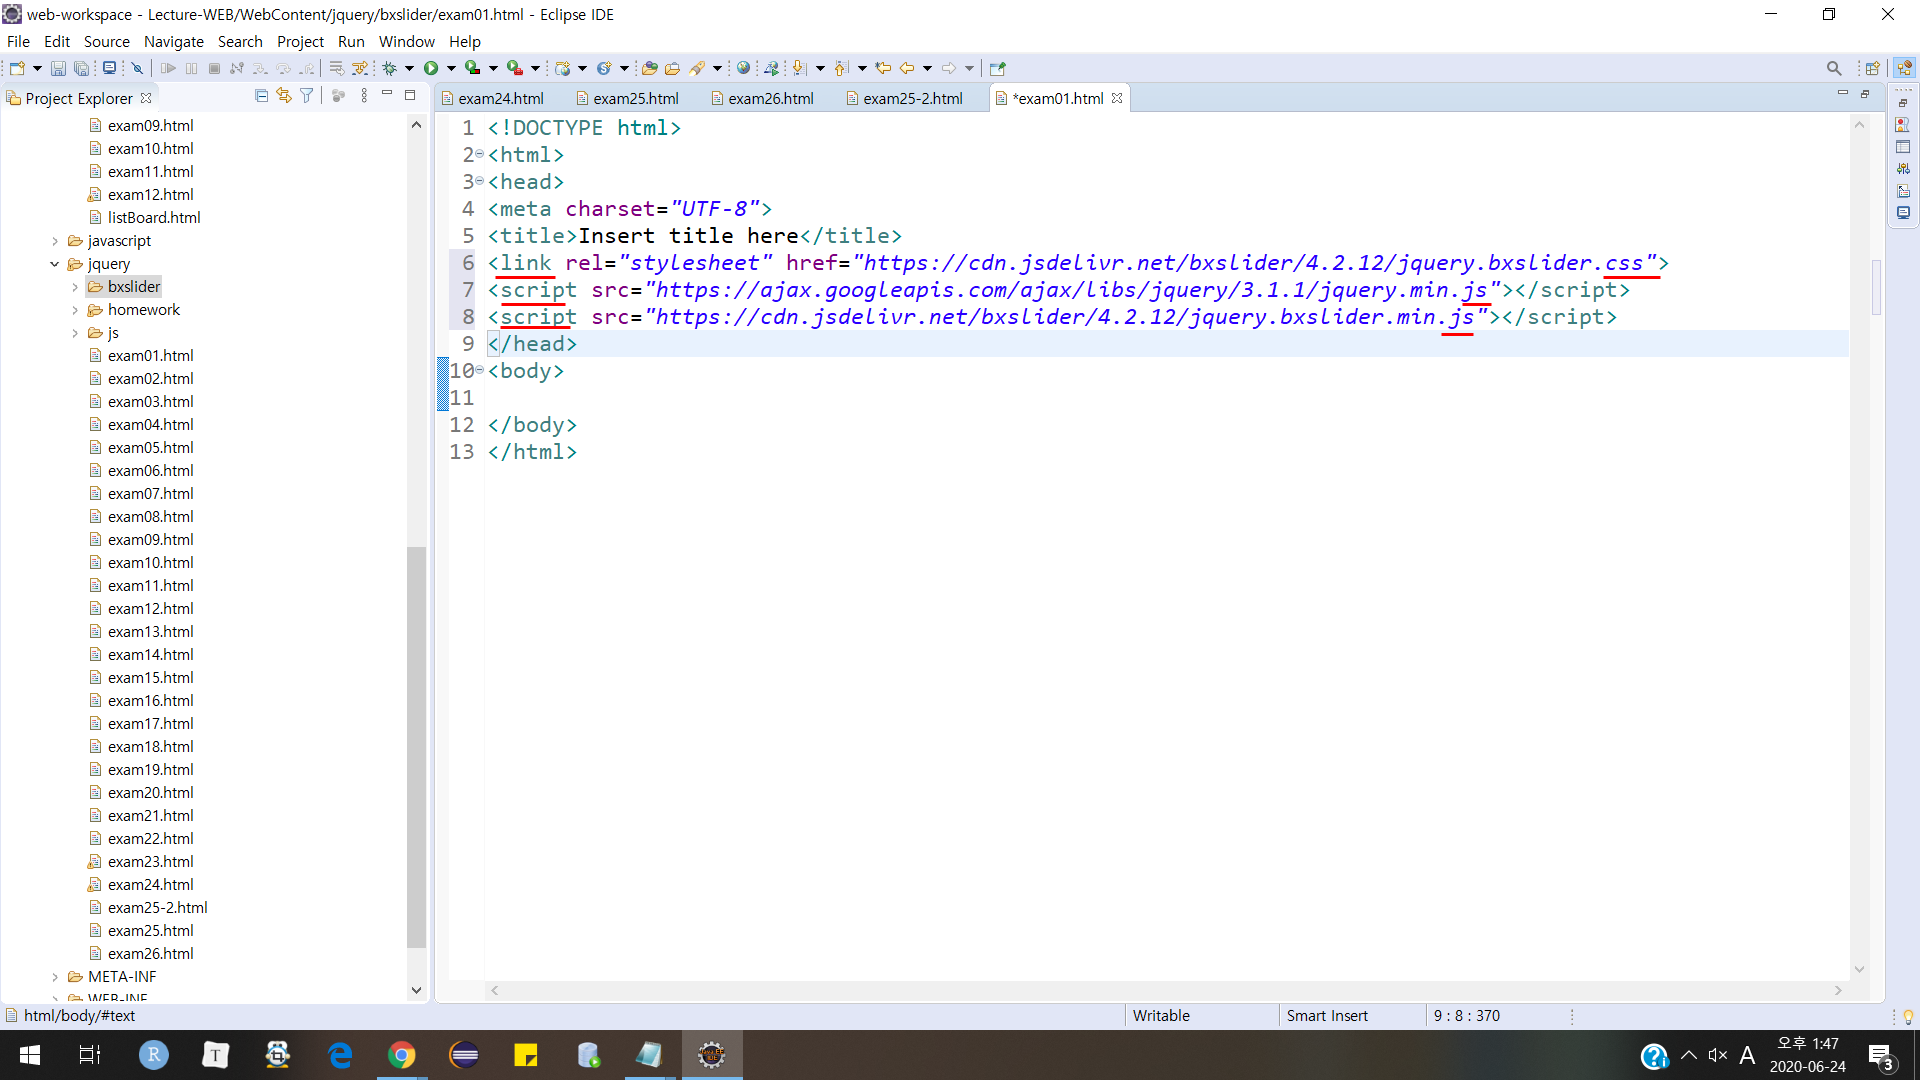
Task: Expand the javascript folder
Action: pos(55,241)
